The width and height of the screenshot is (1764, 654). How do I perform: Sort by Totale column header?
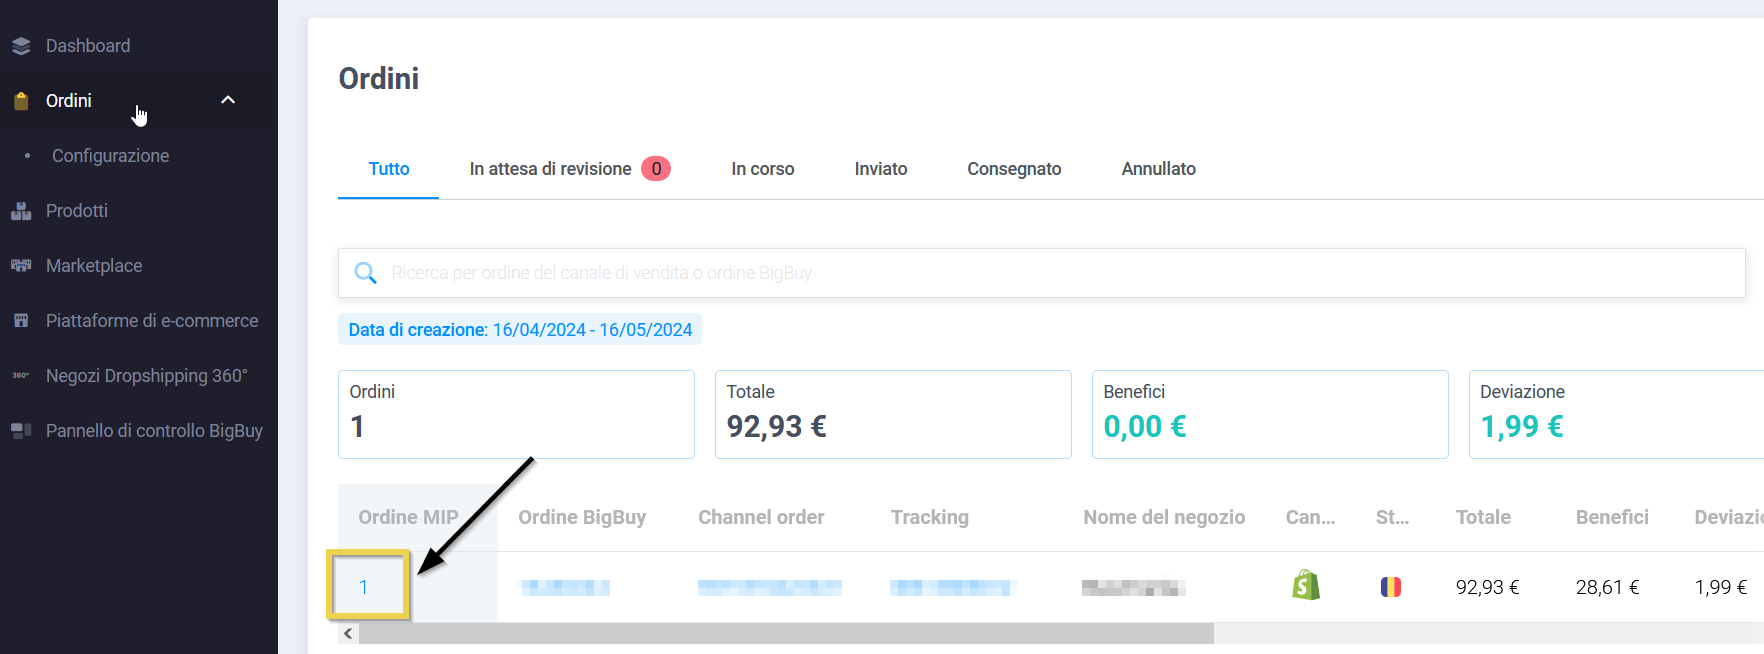click(x=1483, y=517)
